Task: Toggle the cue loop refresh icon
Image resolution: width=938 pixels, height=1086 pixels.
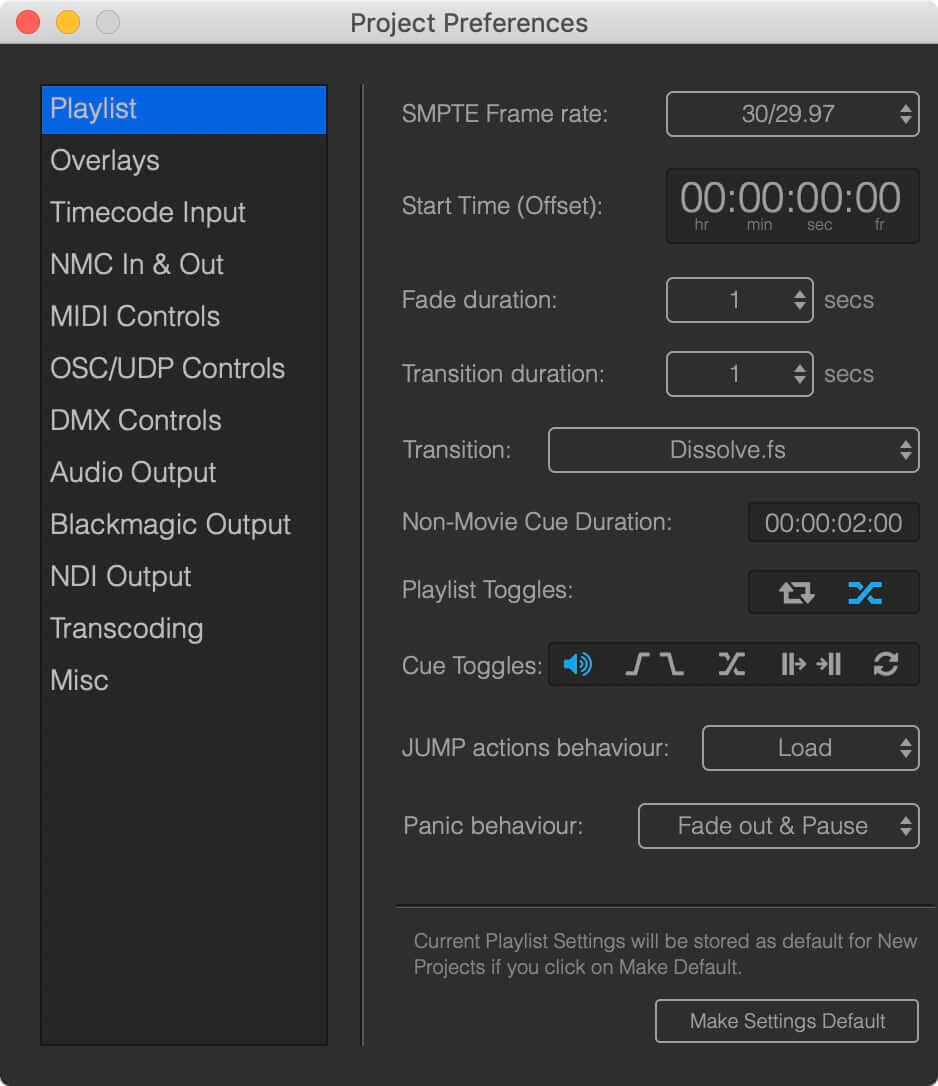Action: [x=885, y=665]
